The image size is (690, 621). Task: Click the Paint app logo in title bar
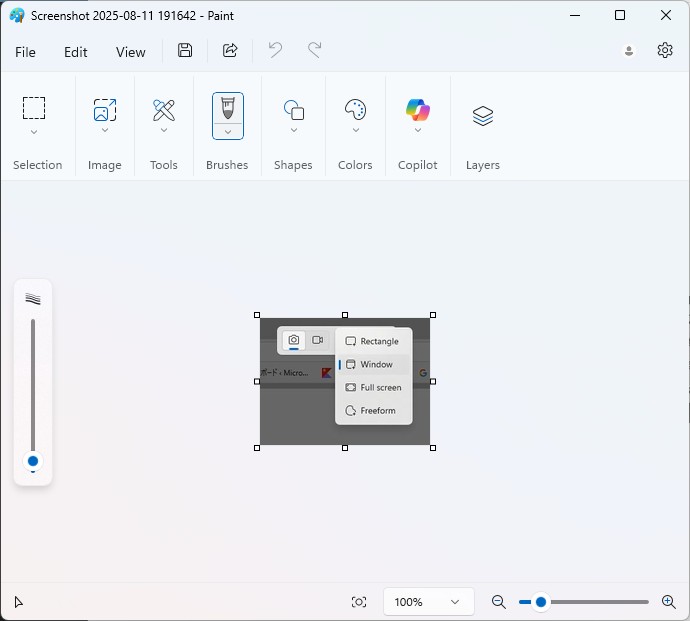[x=17, y=15]
